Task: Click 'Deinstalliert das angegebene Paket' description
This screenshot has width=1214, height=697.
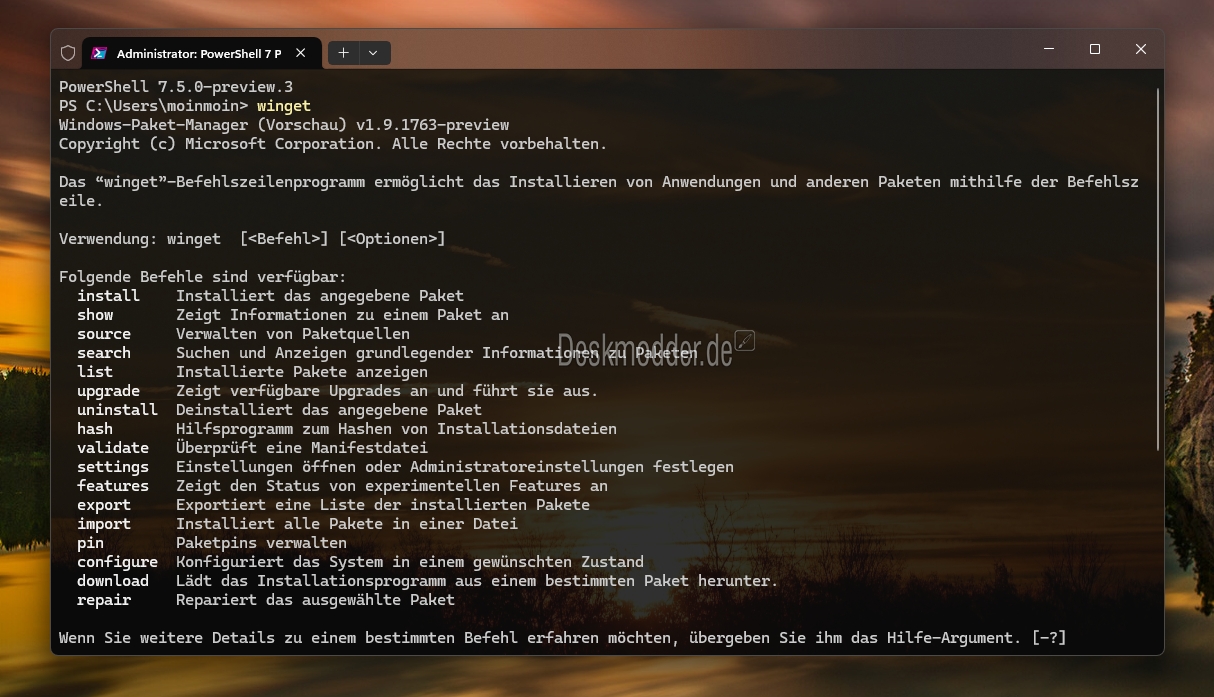Action: pyautogui.click(x=329, y=410)
